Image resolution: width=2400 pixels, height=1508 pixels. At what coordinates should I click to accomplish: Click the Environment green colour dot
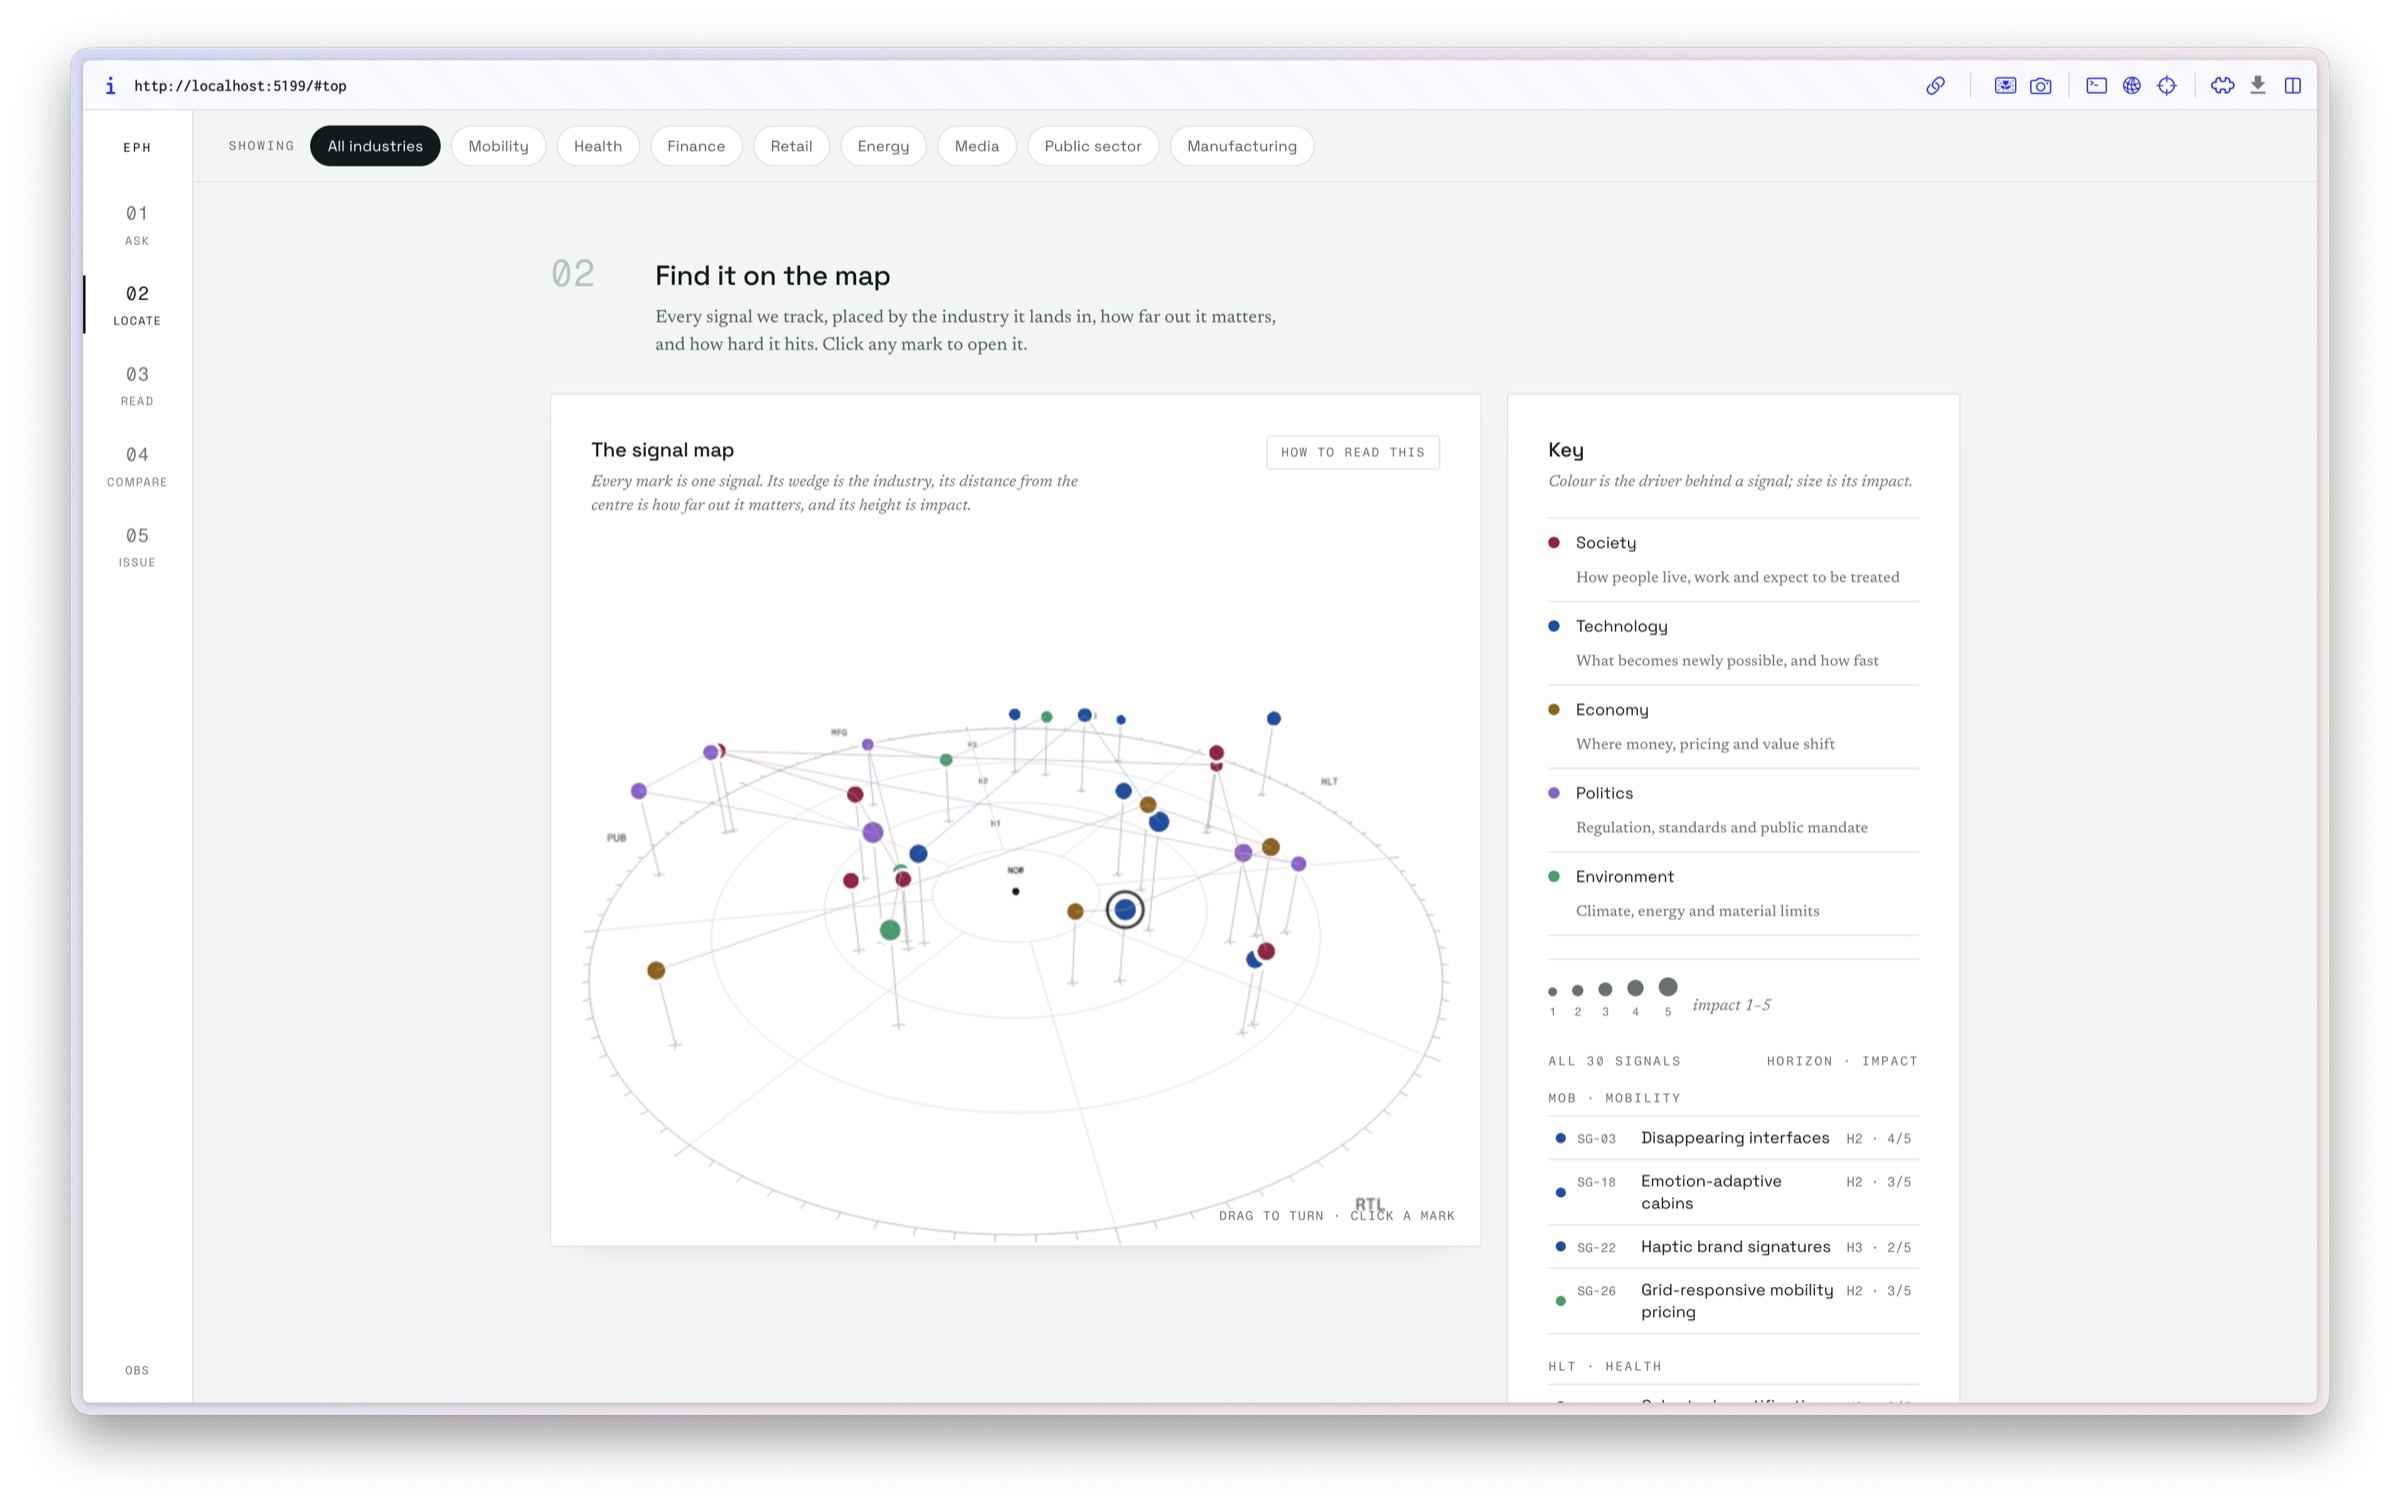click(x=1554, y=876)
